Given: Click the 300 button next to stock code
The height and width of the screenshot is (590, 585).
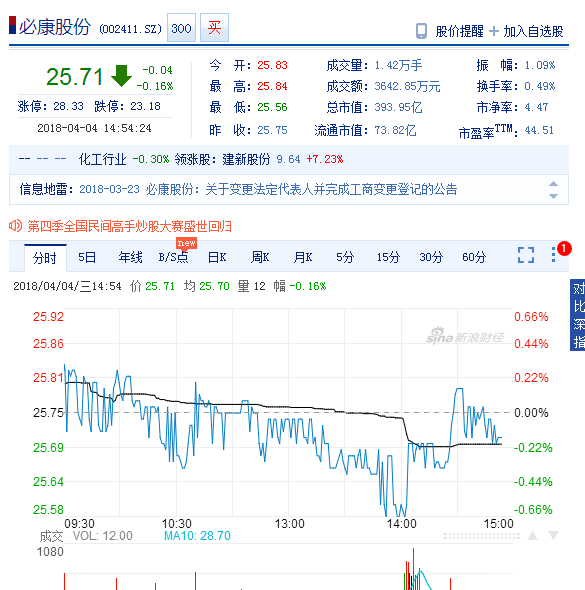Looking at the screenshot, I should click(x=181, y=28).
